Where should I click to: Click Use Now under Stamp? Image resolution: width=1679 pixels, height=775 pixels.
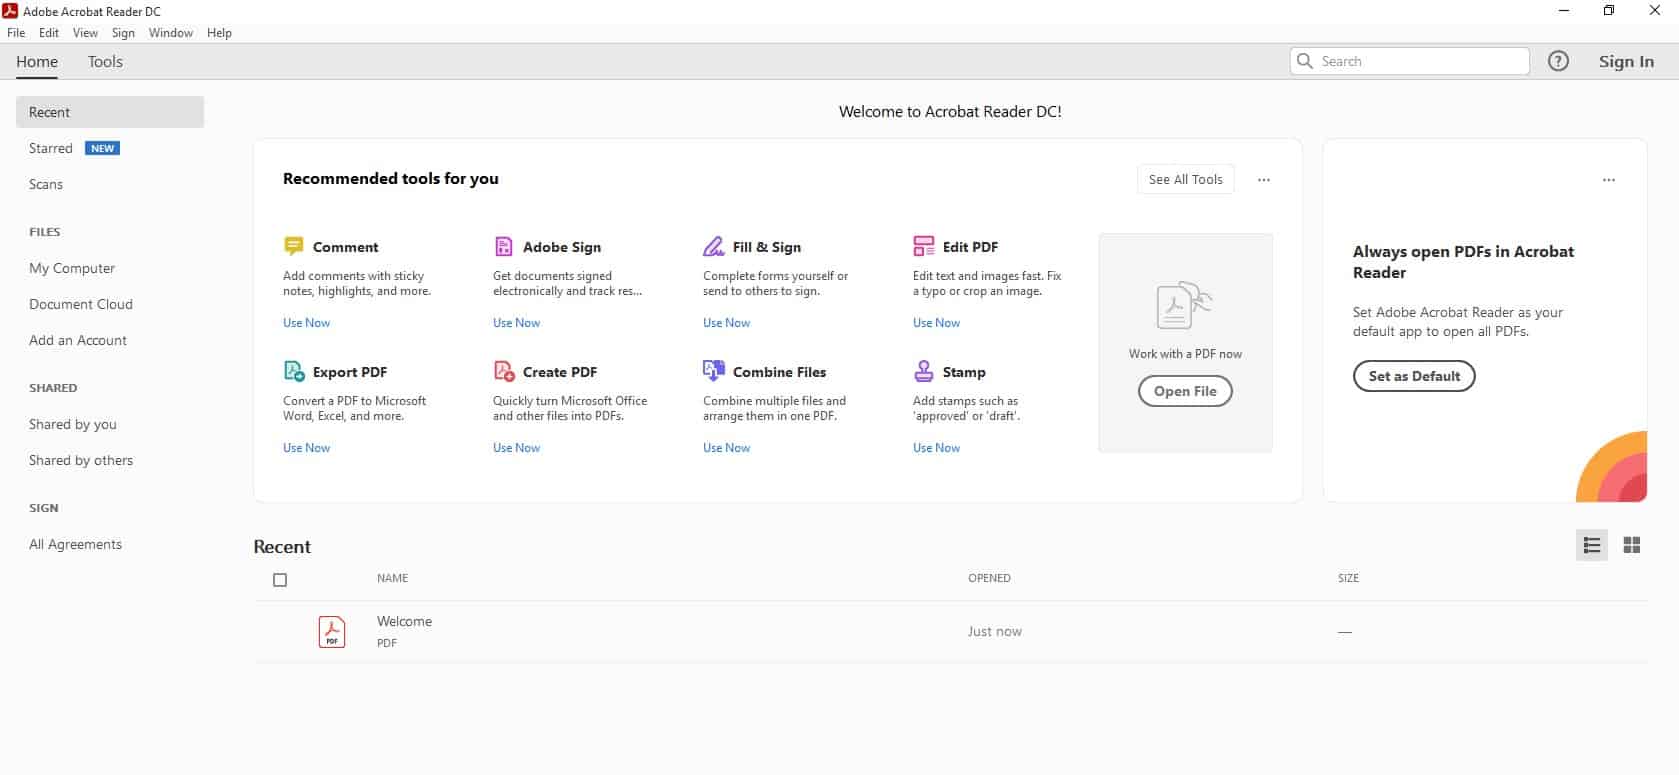pos(936,448)
